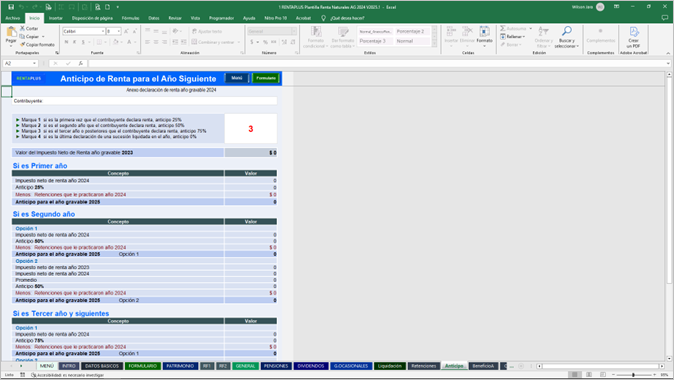Click Accesibilidad status bar message
The image size is (674, 380).
[x=67, y=375]
